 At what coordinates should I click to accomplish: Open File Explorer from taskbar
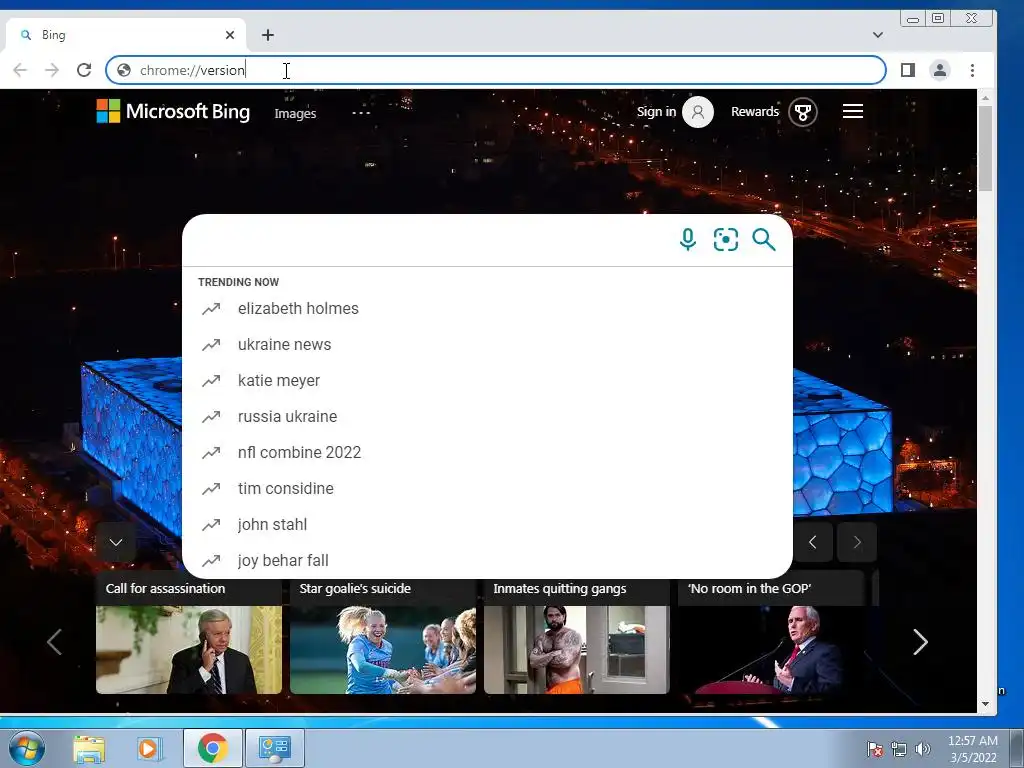point(89,748)
